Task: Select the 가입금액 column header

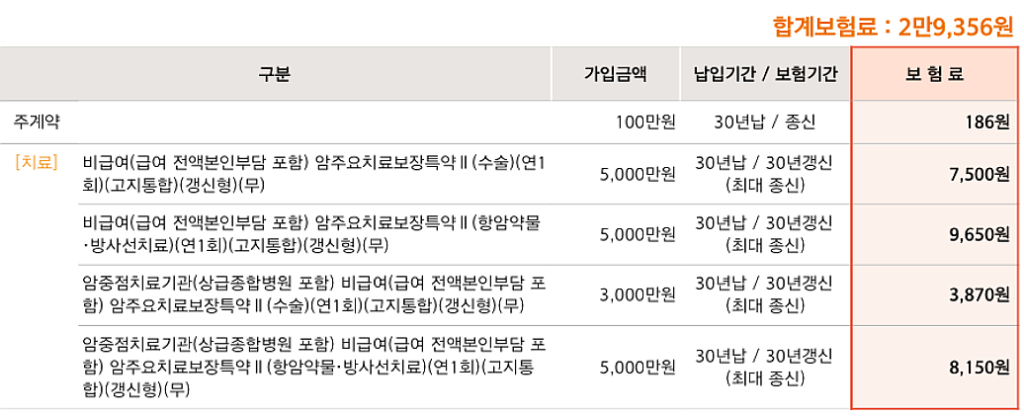Action: pyautogui.click(x=615, y=74)
